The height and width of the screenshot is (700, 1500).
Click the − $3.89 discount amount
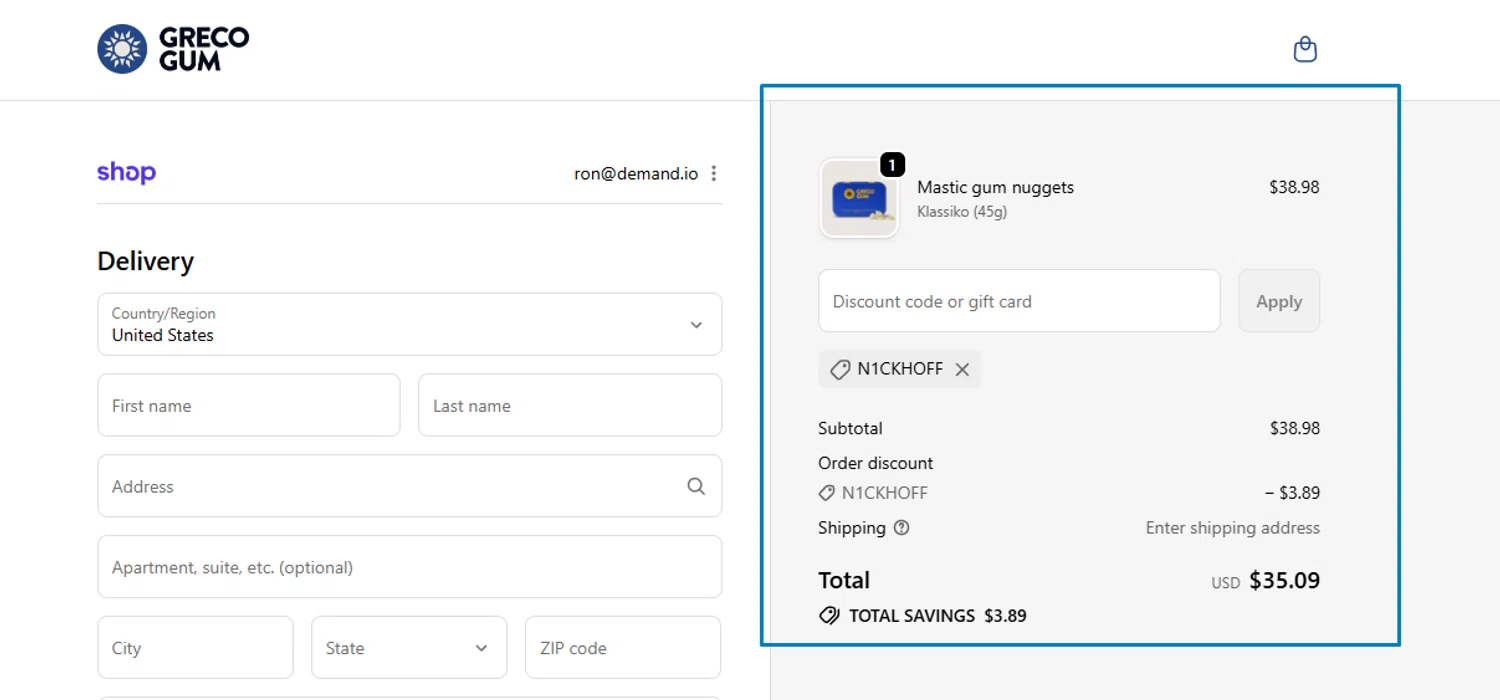click(x=1292, y=493)
